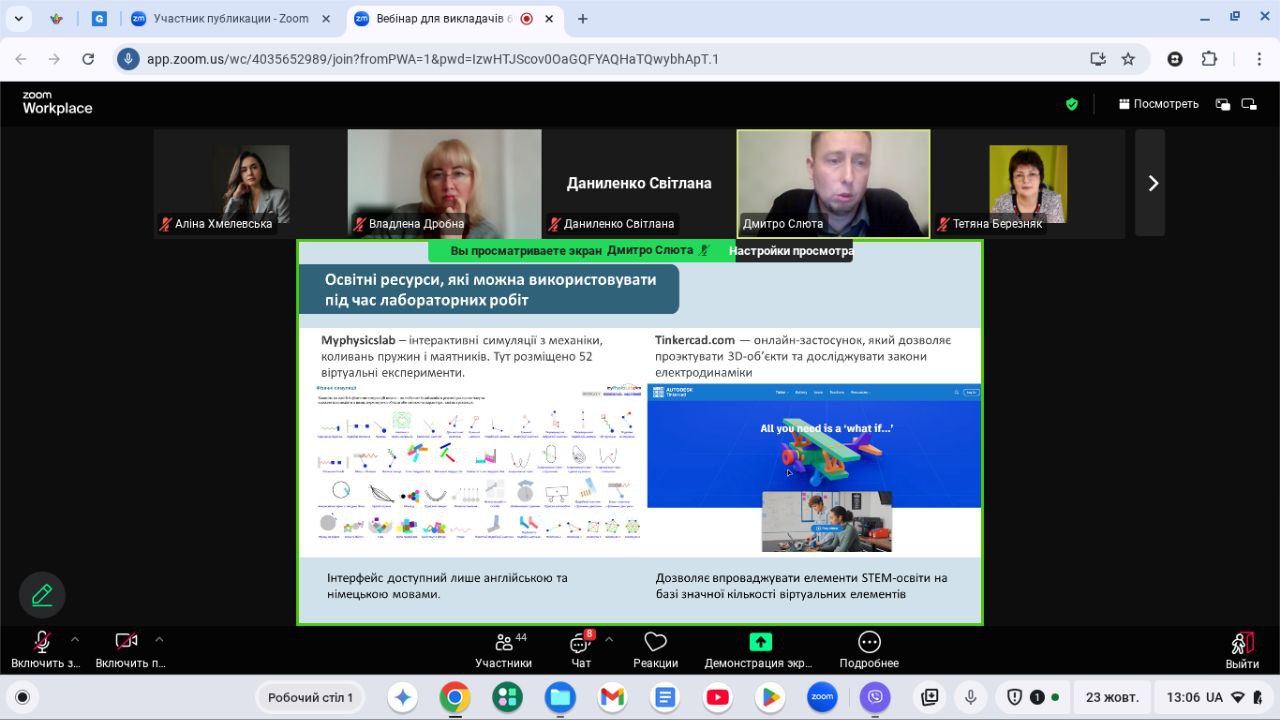This screenshot has height=720, width=1280.
Task: Leave the meeting via exit icon
Action: 1242,643
